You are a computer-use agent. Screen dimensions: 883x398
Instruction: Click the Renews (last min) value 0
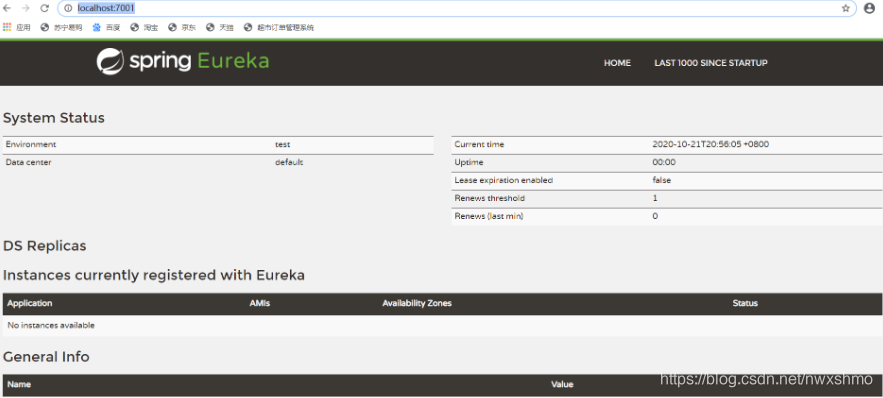pos(655,217)
